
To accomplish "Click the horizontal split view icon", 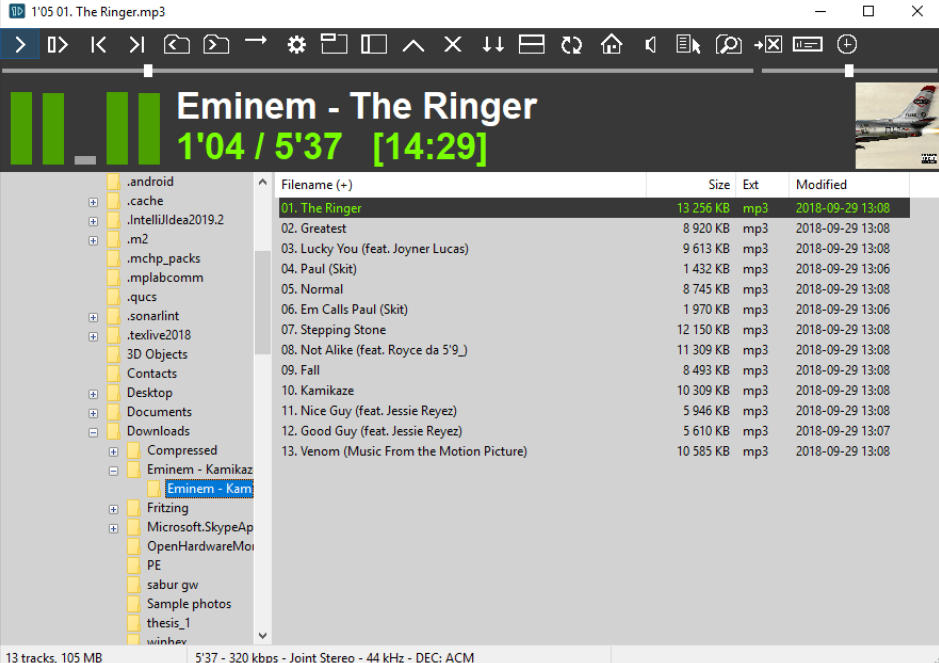I will (x=532, y=44).
